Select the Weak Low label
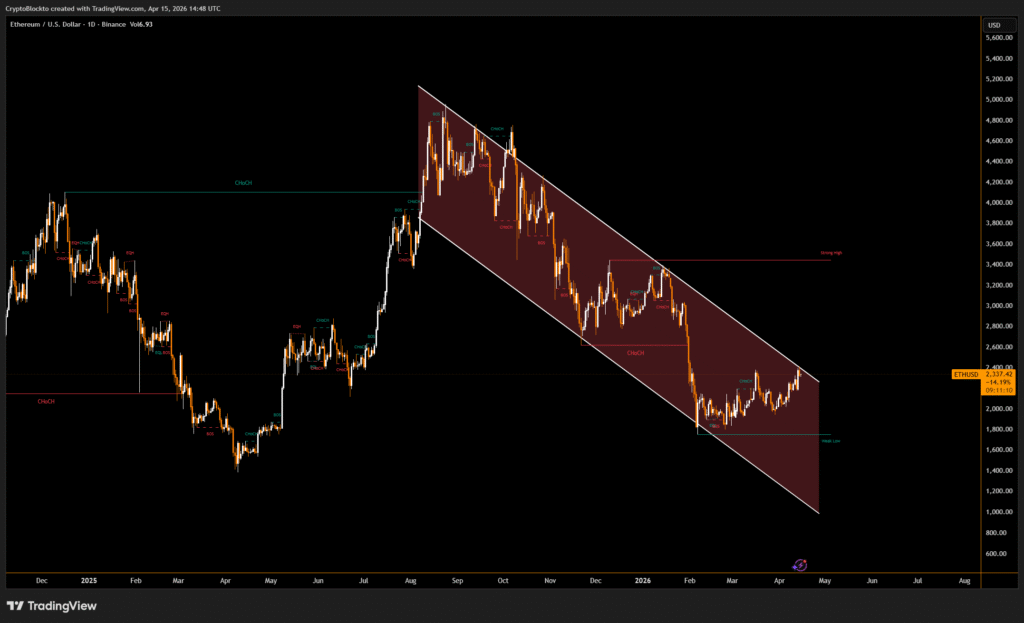This screenshot has width=1024, height=623. [x=829, y=440]
